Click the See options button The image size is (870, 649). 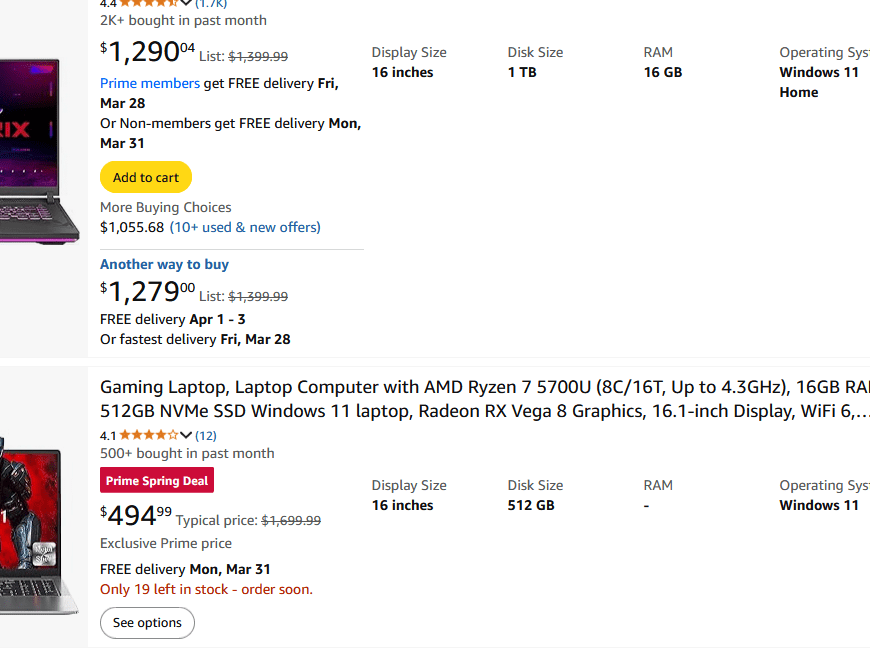pos(147,623)
